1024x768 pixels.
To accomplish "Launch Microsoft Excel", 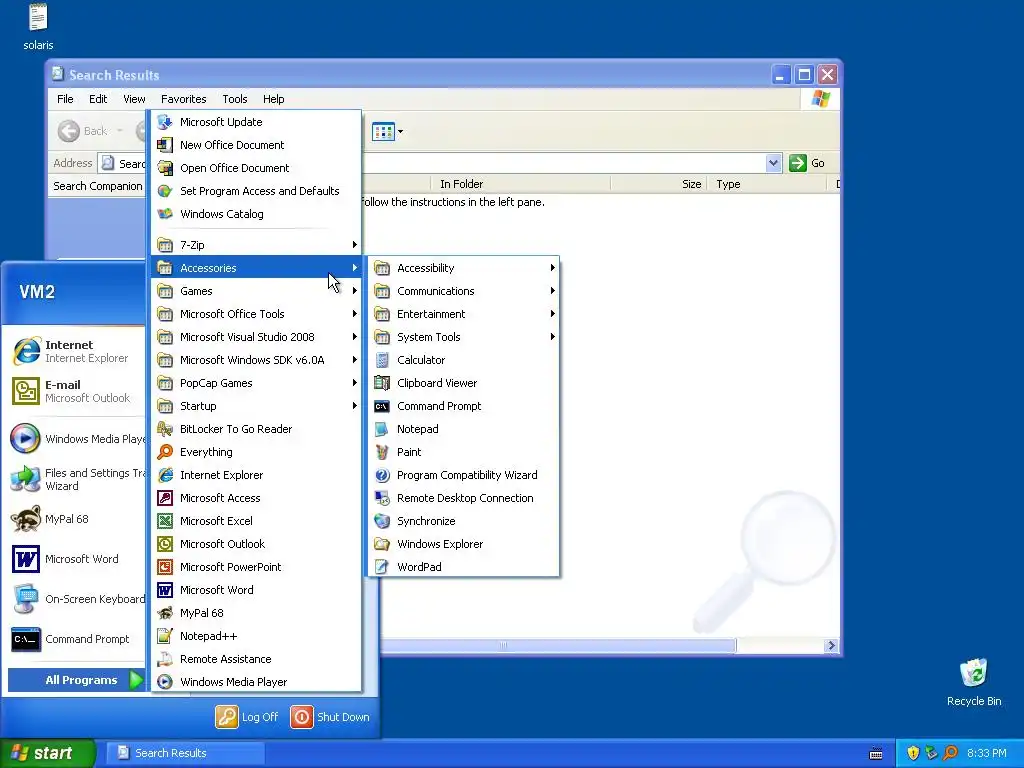I will (x=256, y=520).
